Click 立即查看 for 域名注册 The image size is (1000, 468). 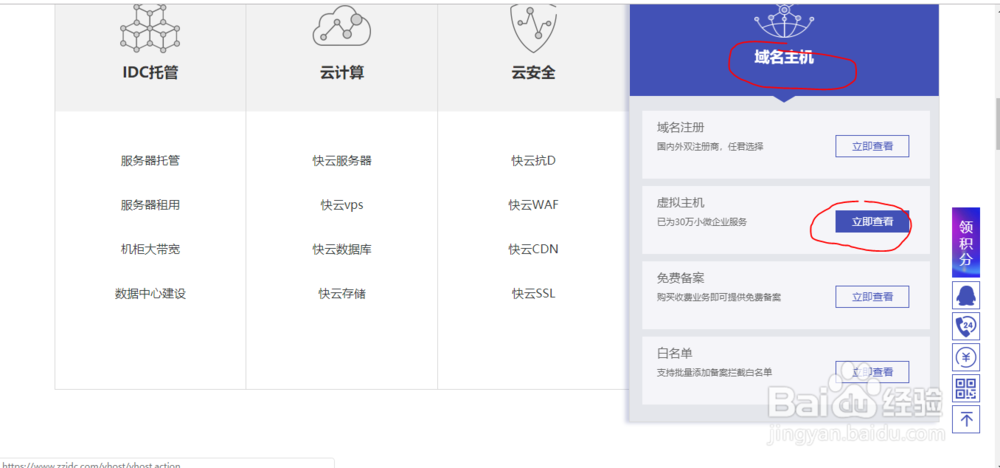[x=872, y=146]
